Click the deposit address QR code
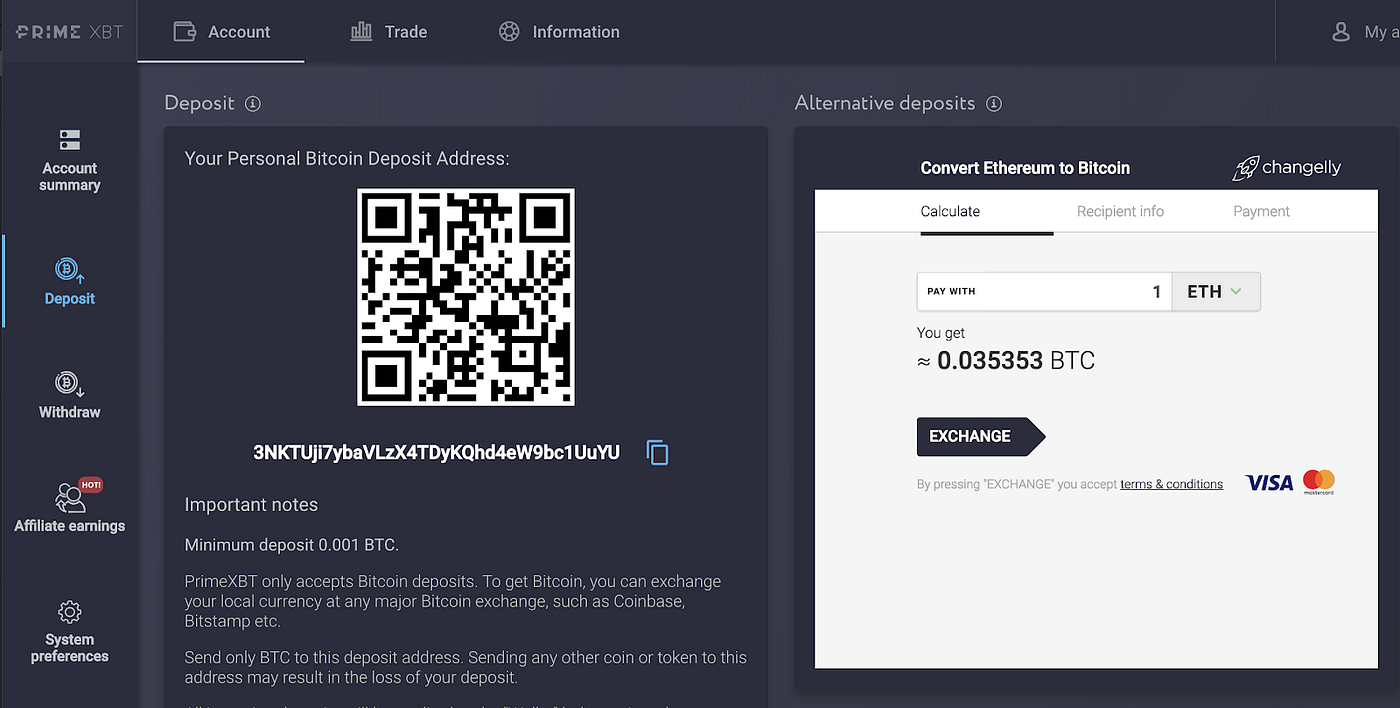The height and width of the screenshot is (708, 1400). [466, 297]
